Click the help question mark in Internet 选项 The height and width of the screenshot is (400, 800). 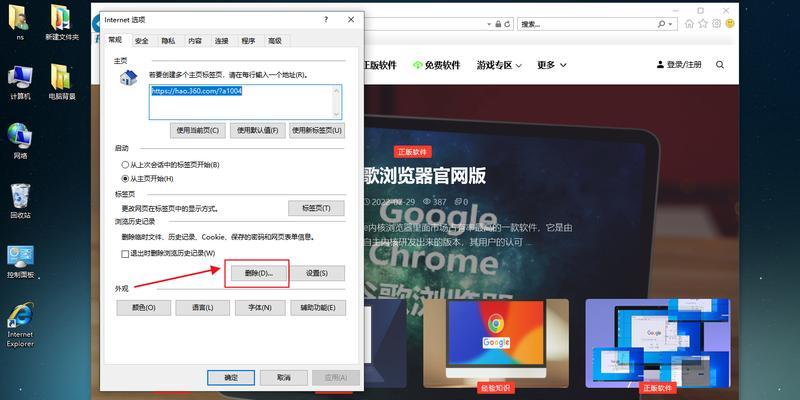tap(326, 19)
